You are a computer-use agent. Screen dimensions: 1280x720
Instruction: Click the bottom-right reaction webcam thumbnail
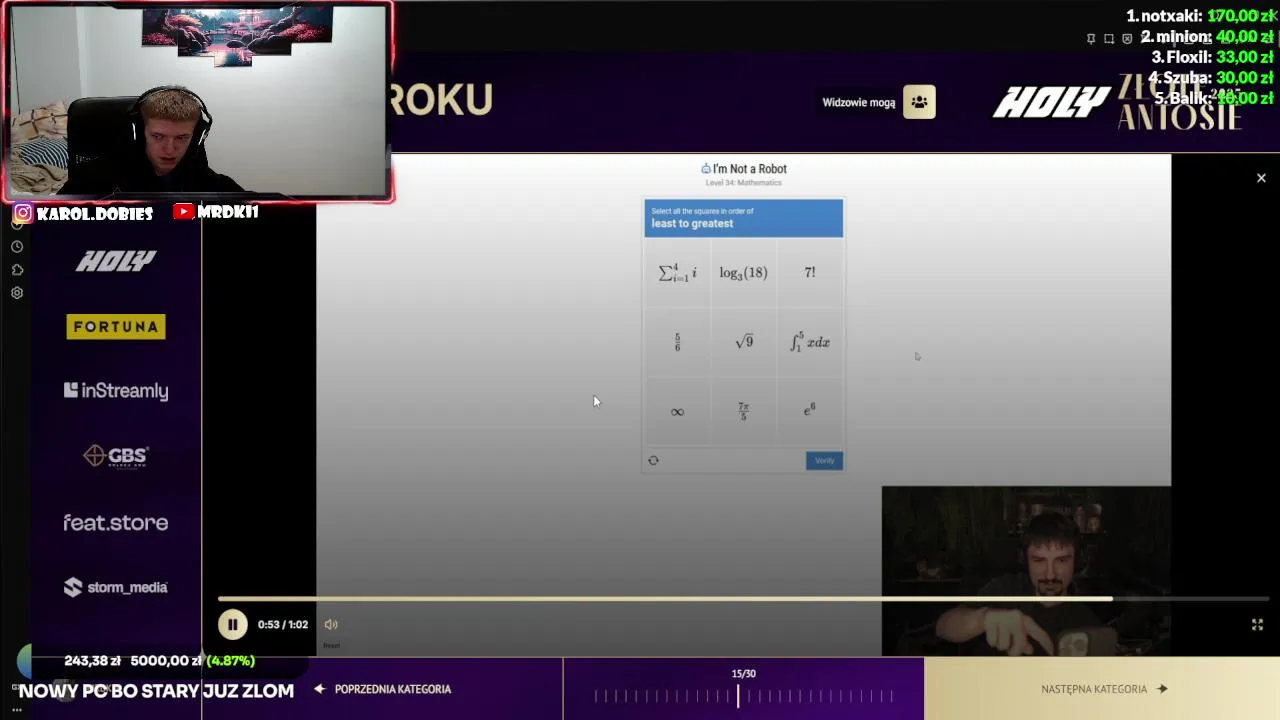[x=1026, y=571]
